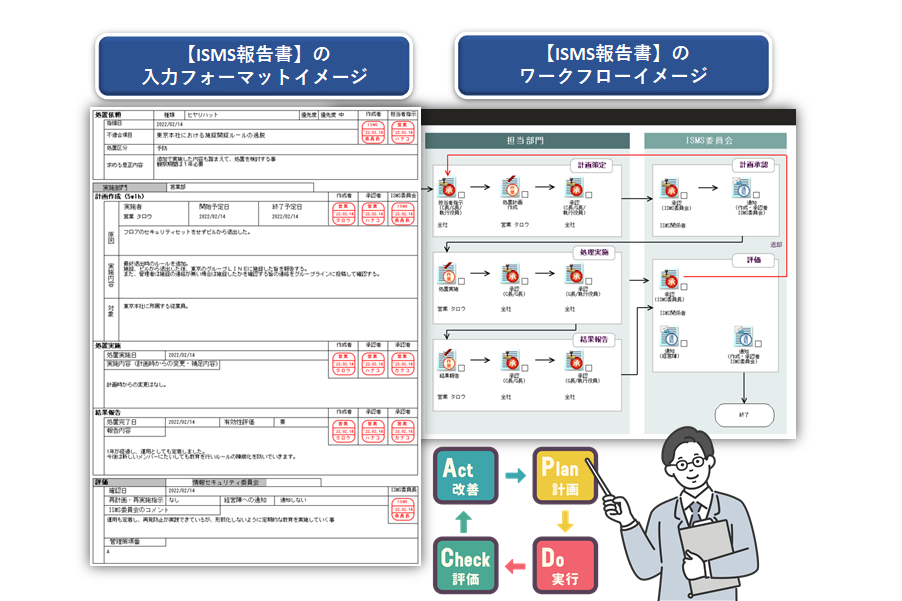Select the ISMS委員会 lane header
Image resolution: width=902 pixels, height=601 pixels.
(716, 142)
